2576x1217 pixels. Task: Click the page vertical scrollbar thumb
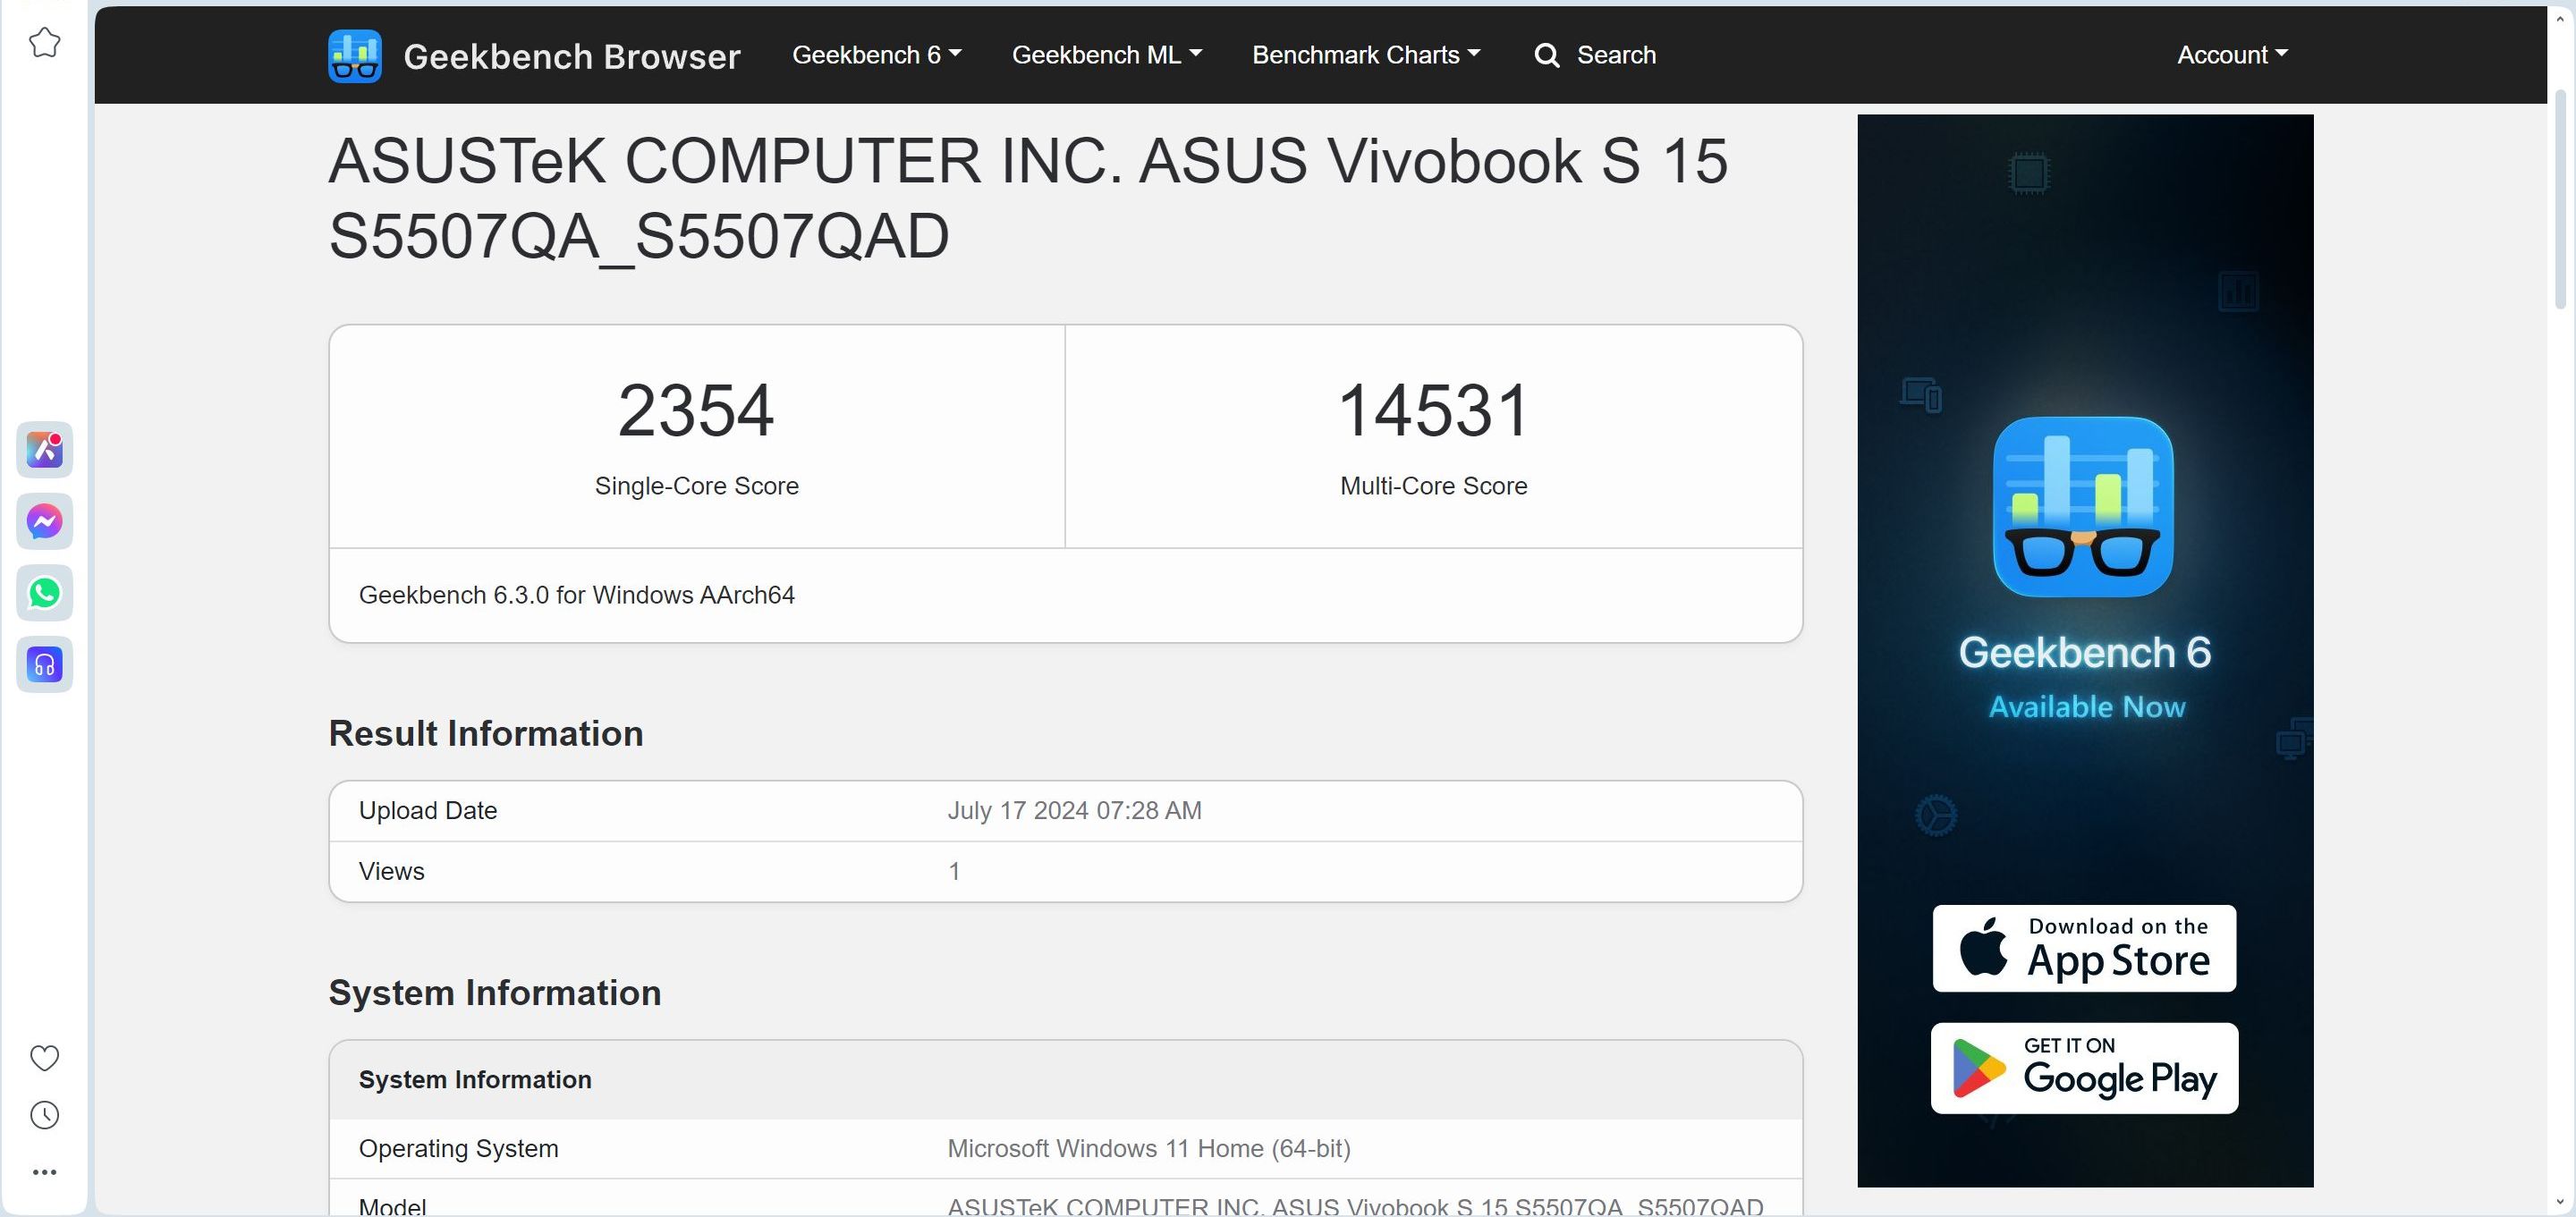pyautogui.click(x=2560, y=200)
